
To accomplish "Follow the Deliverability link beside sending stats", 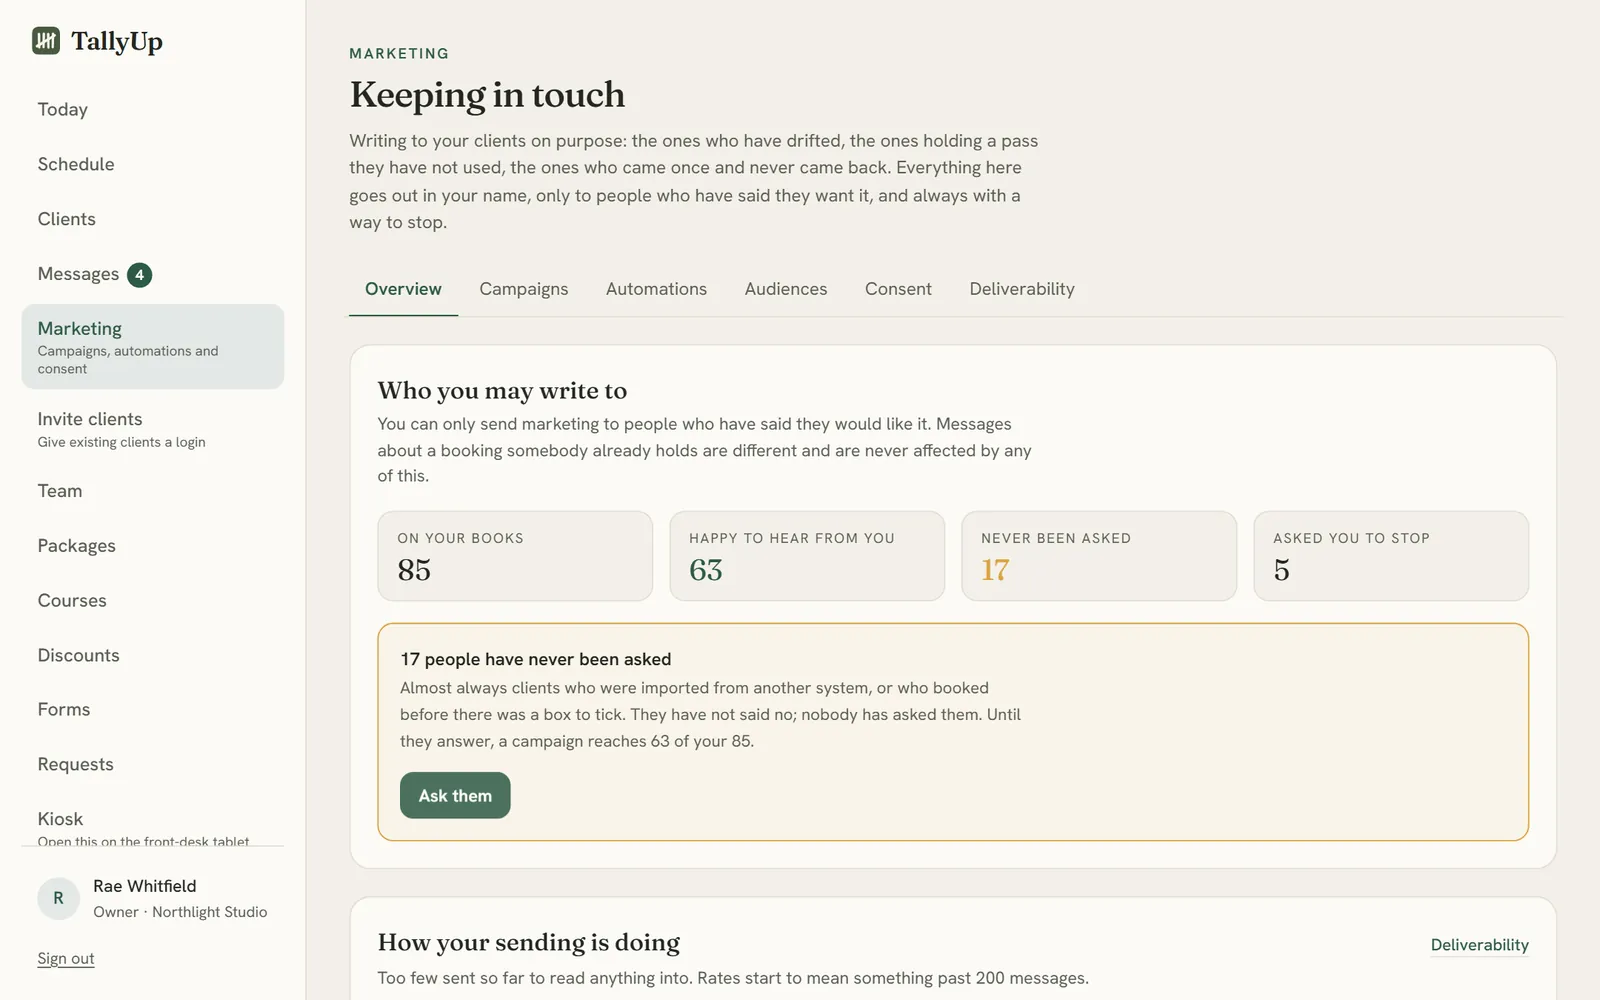I will 1479,945.
